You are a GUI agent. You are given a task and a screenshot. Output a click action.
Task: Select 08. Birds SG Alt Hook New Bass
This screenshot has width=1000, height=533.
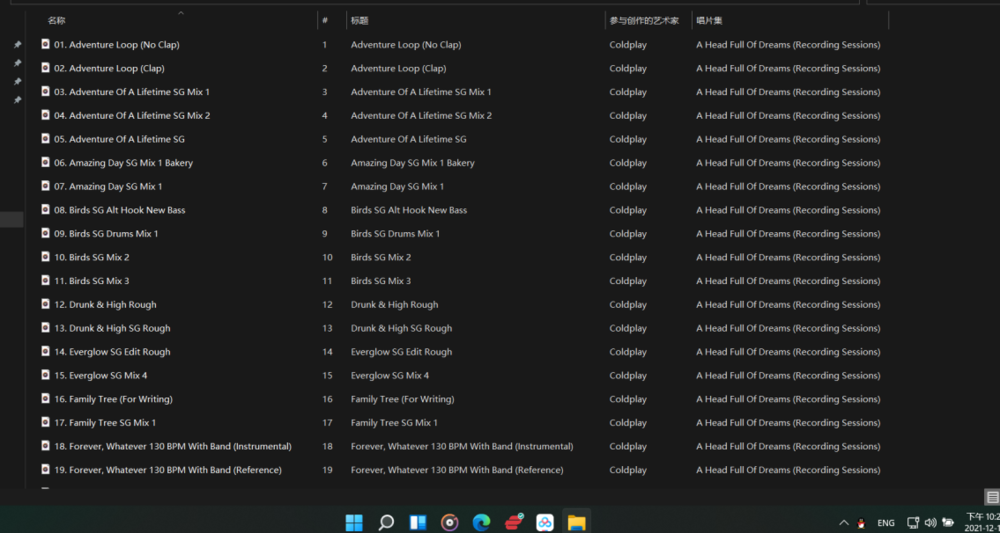tap(120, 210)
